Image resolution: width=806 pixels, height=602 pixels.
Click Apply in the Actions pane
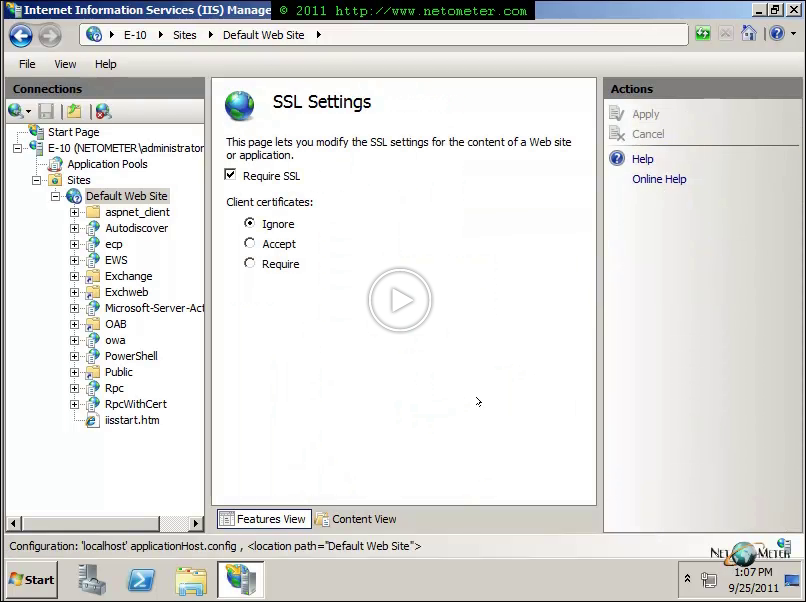[x=645, y=114]
